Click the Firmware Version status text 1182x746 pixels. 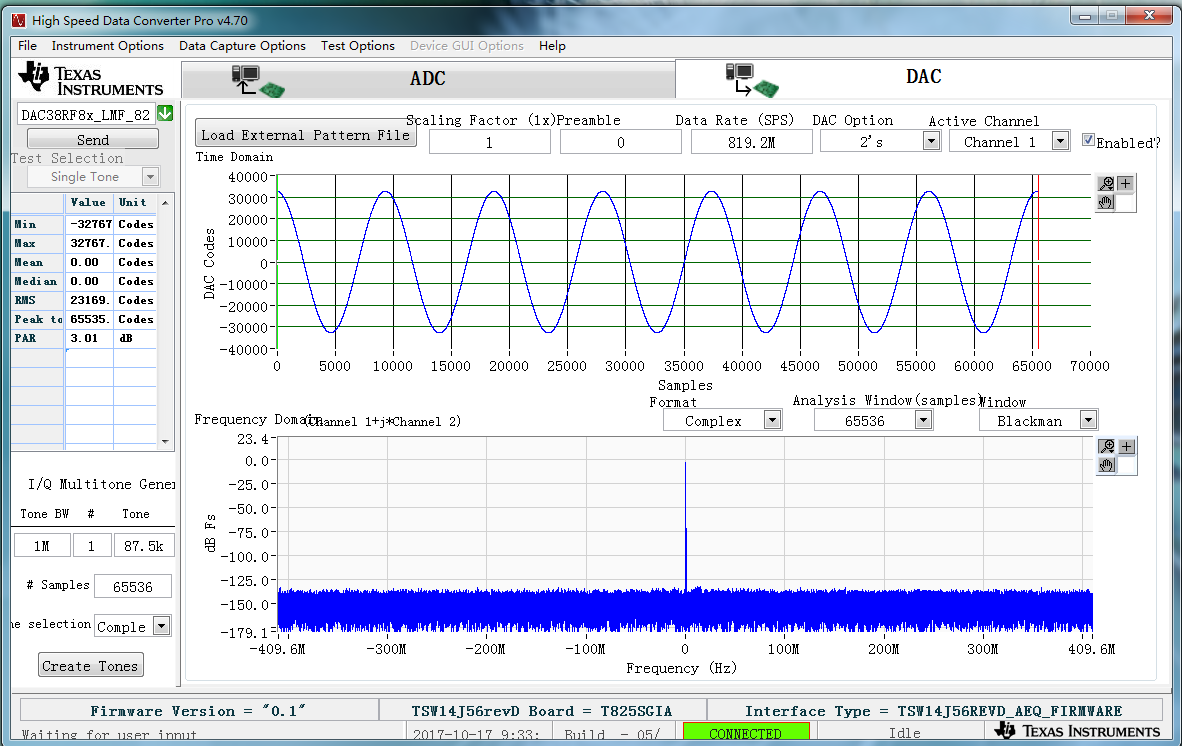coord(198,711)
